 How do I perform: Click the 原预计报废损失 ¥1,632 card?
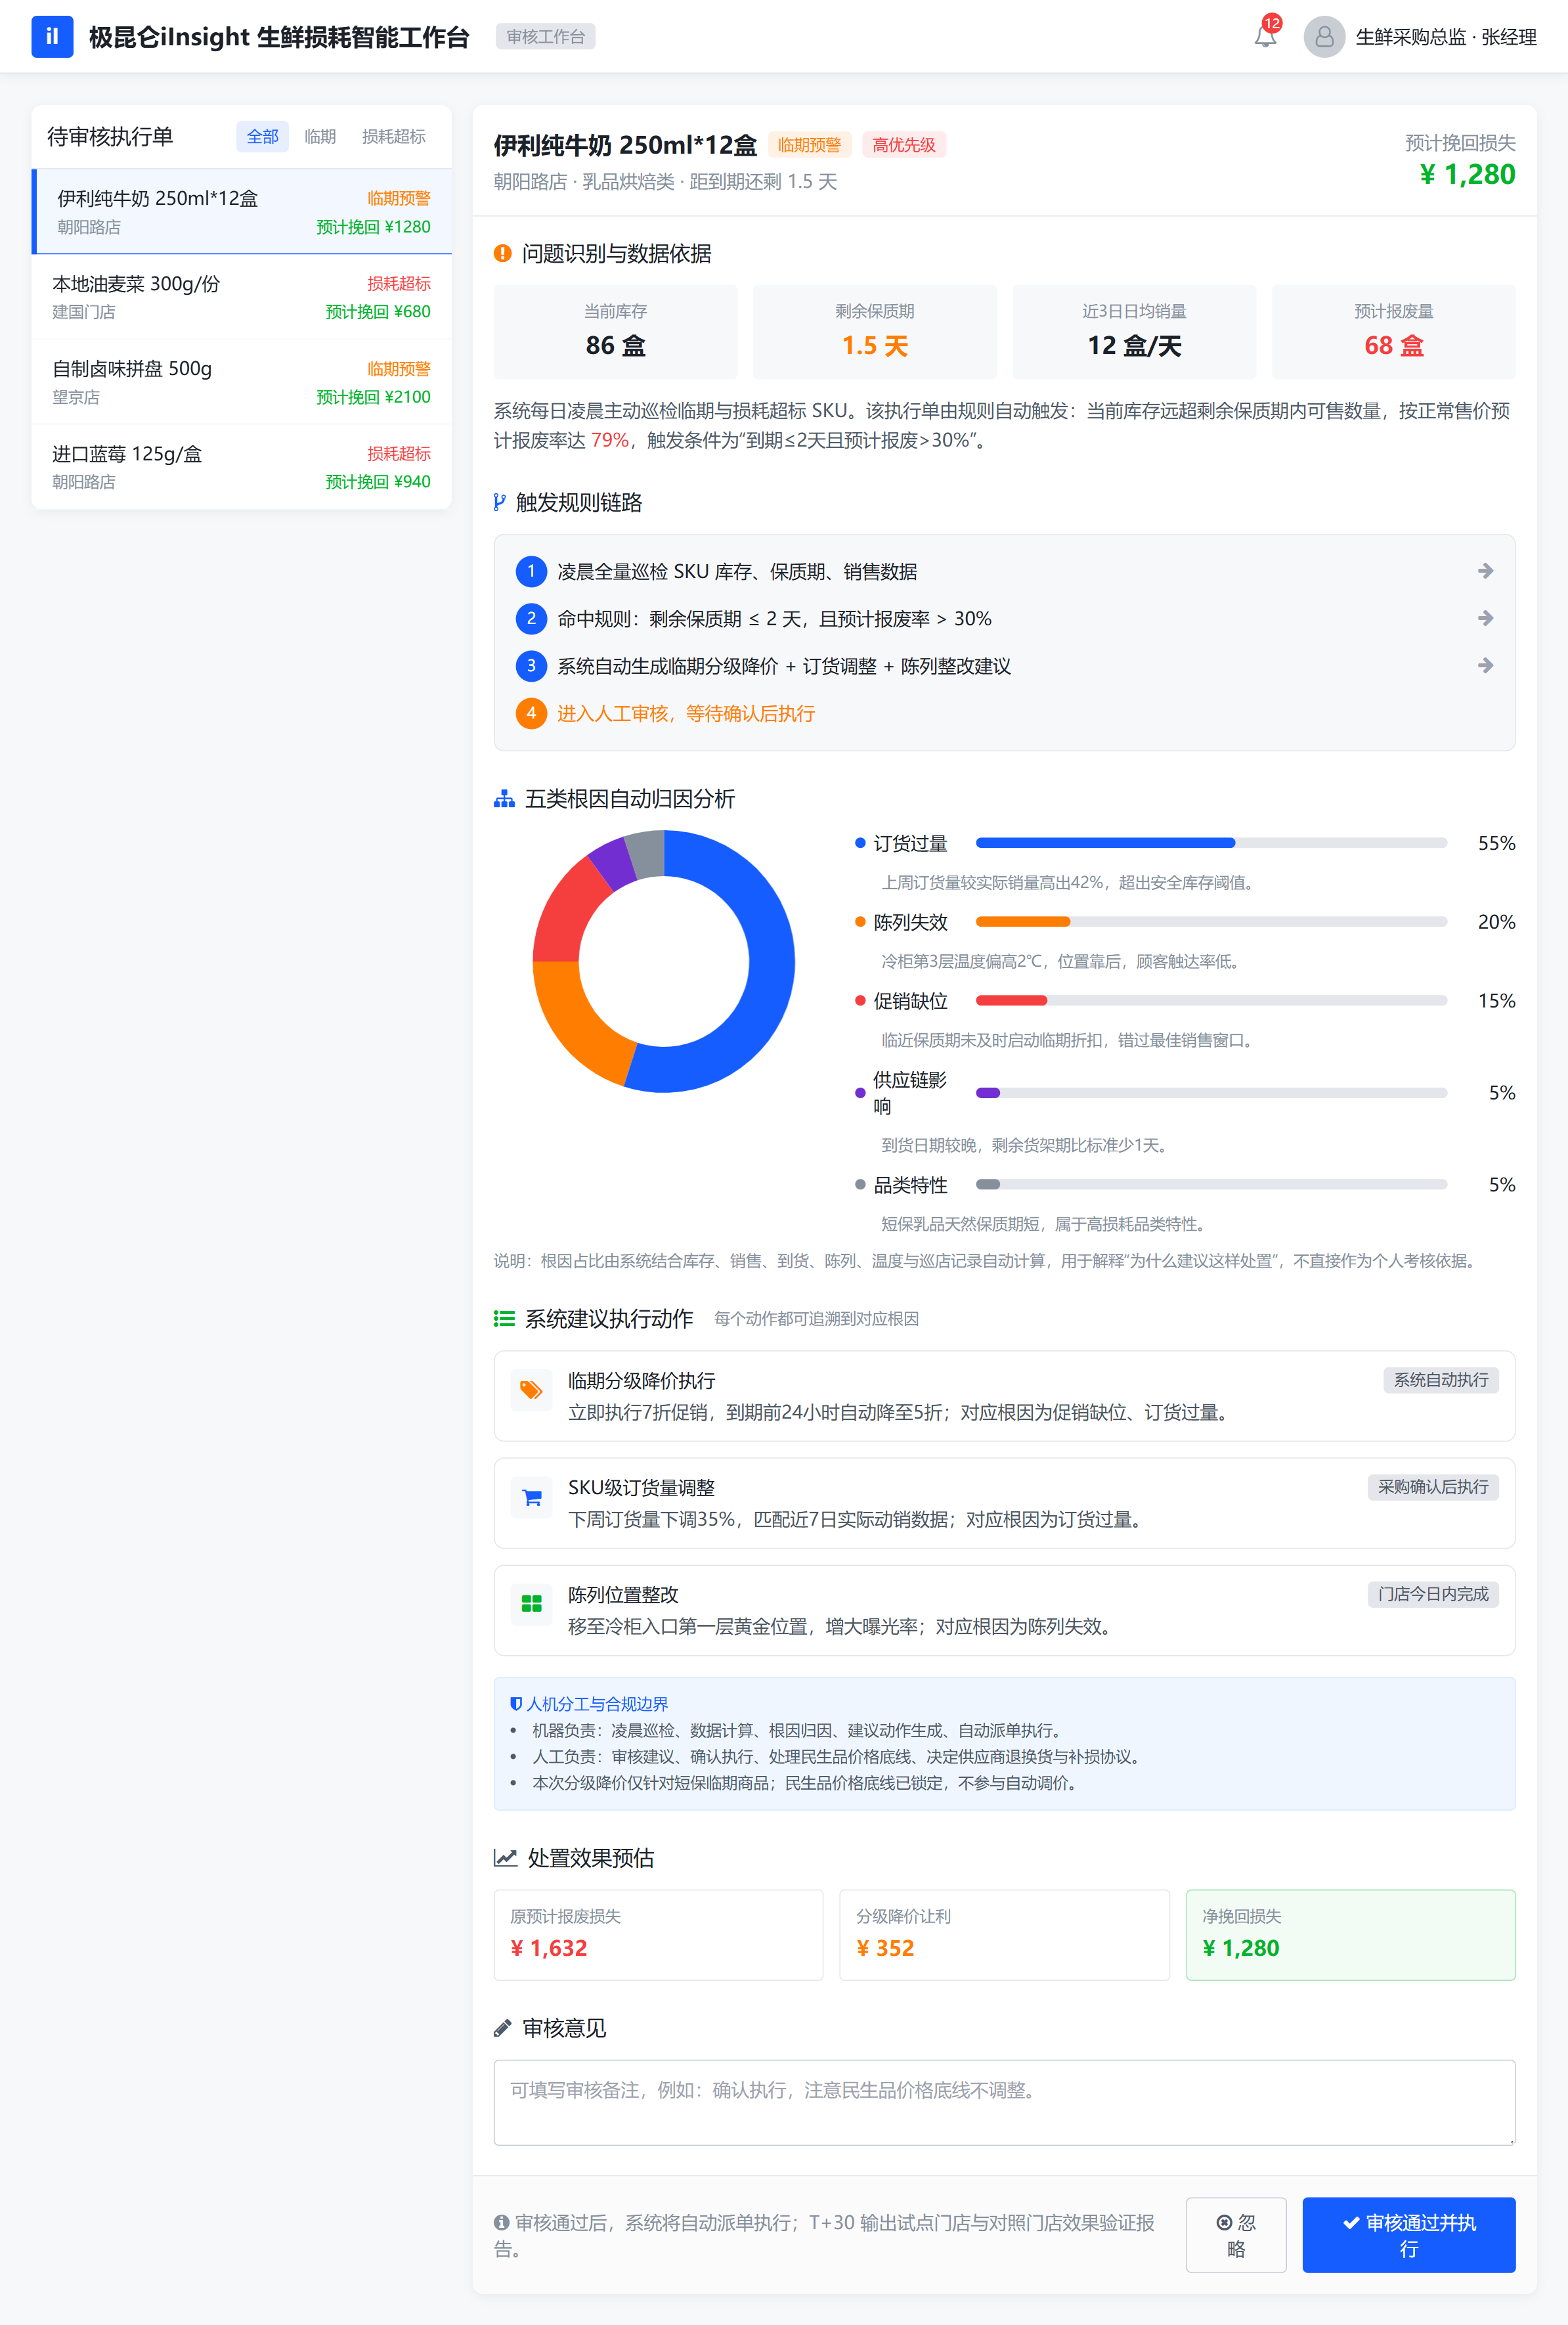click(658, 1935)
